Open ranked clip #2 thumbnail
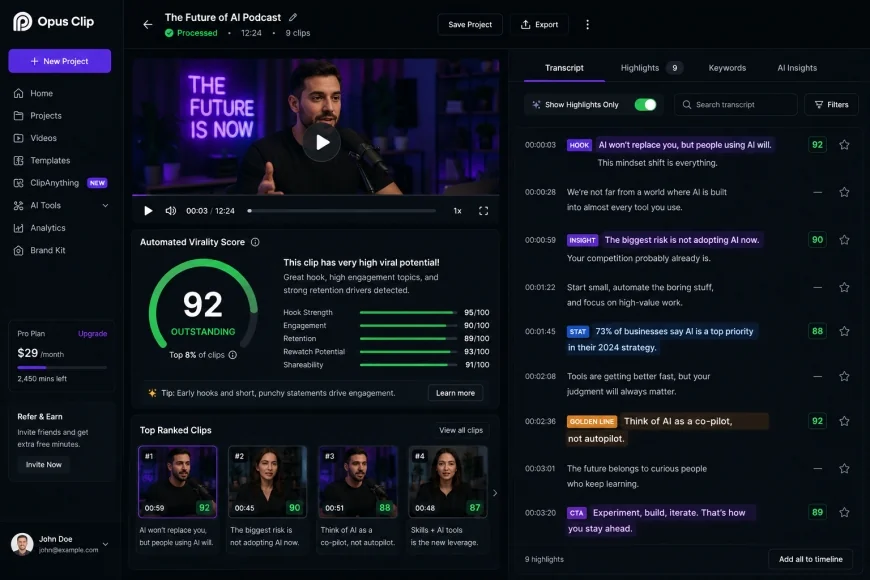This screenshot has width=870, height=580. tap(267, 482)
